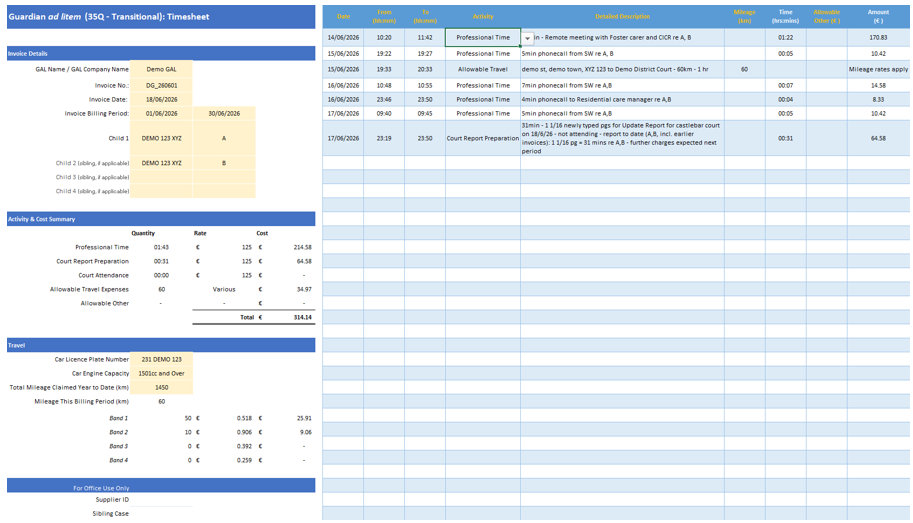The height and width of the screenshot is (523, 913).
Task: Select the Professional Time activity cell for 14/06/2026
Action: (x=483, y=37)
